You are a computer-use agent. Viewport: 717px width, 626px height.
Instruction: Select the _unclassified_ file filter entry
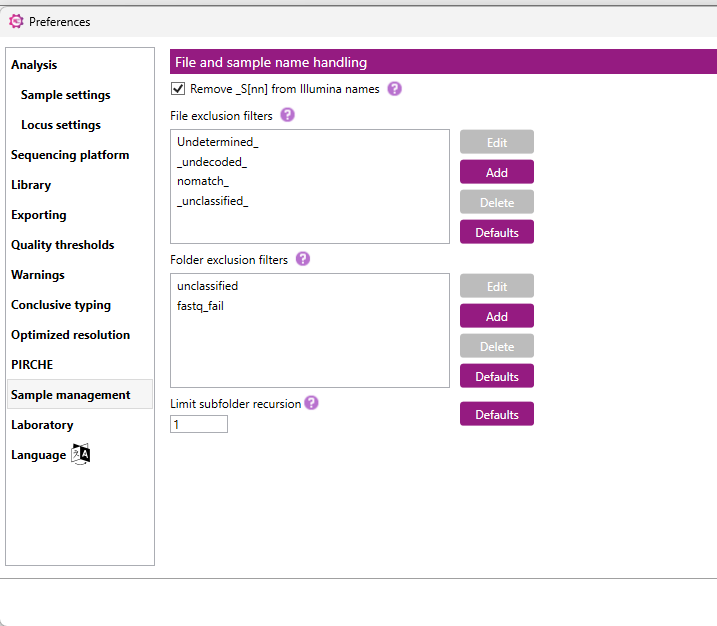tap(213, 201)
